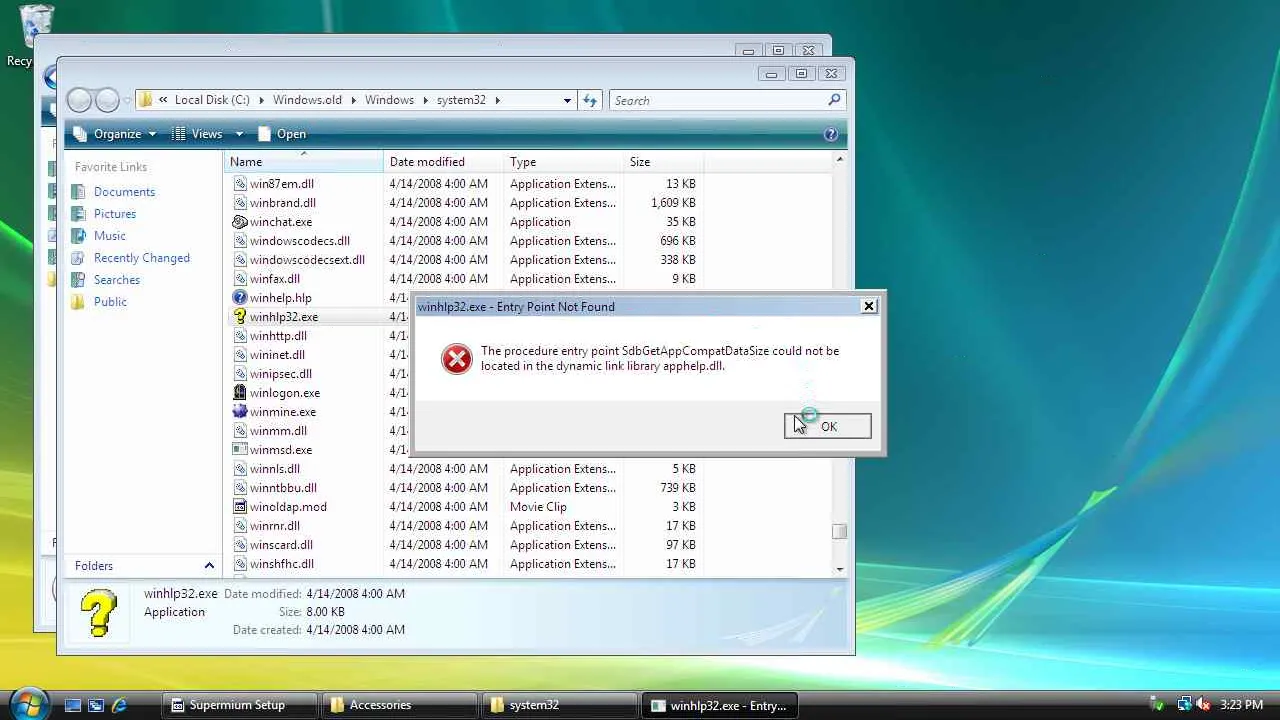
Task: Click the double chevron at address bar start
Action: pyautogui.click(x=162, y=100)
